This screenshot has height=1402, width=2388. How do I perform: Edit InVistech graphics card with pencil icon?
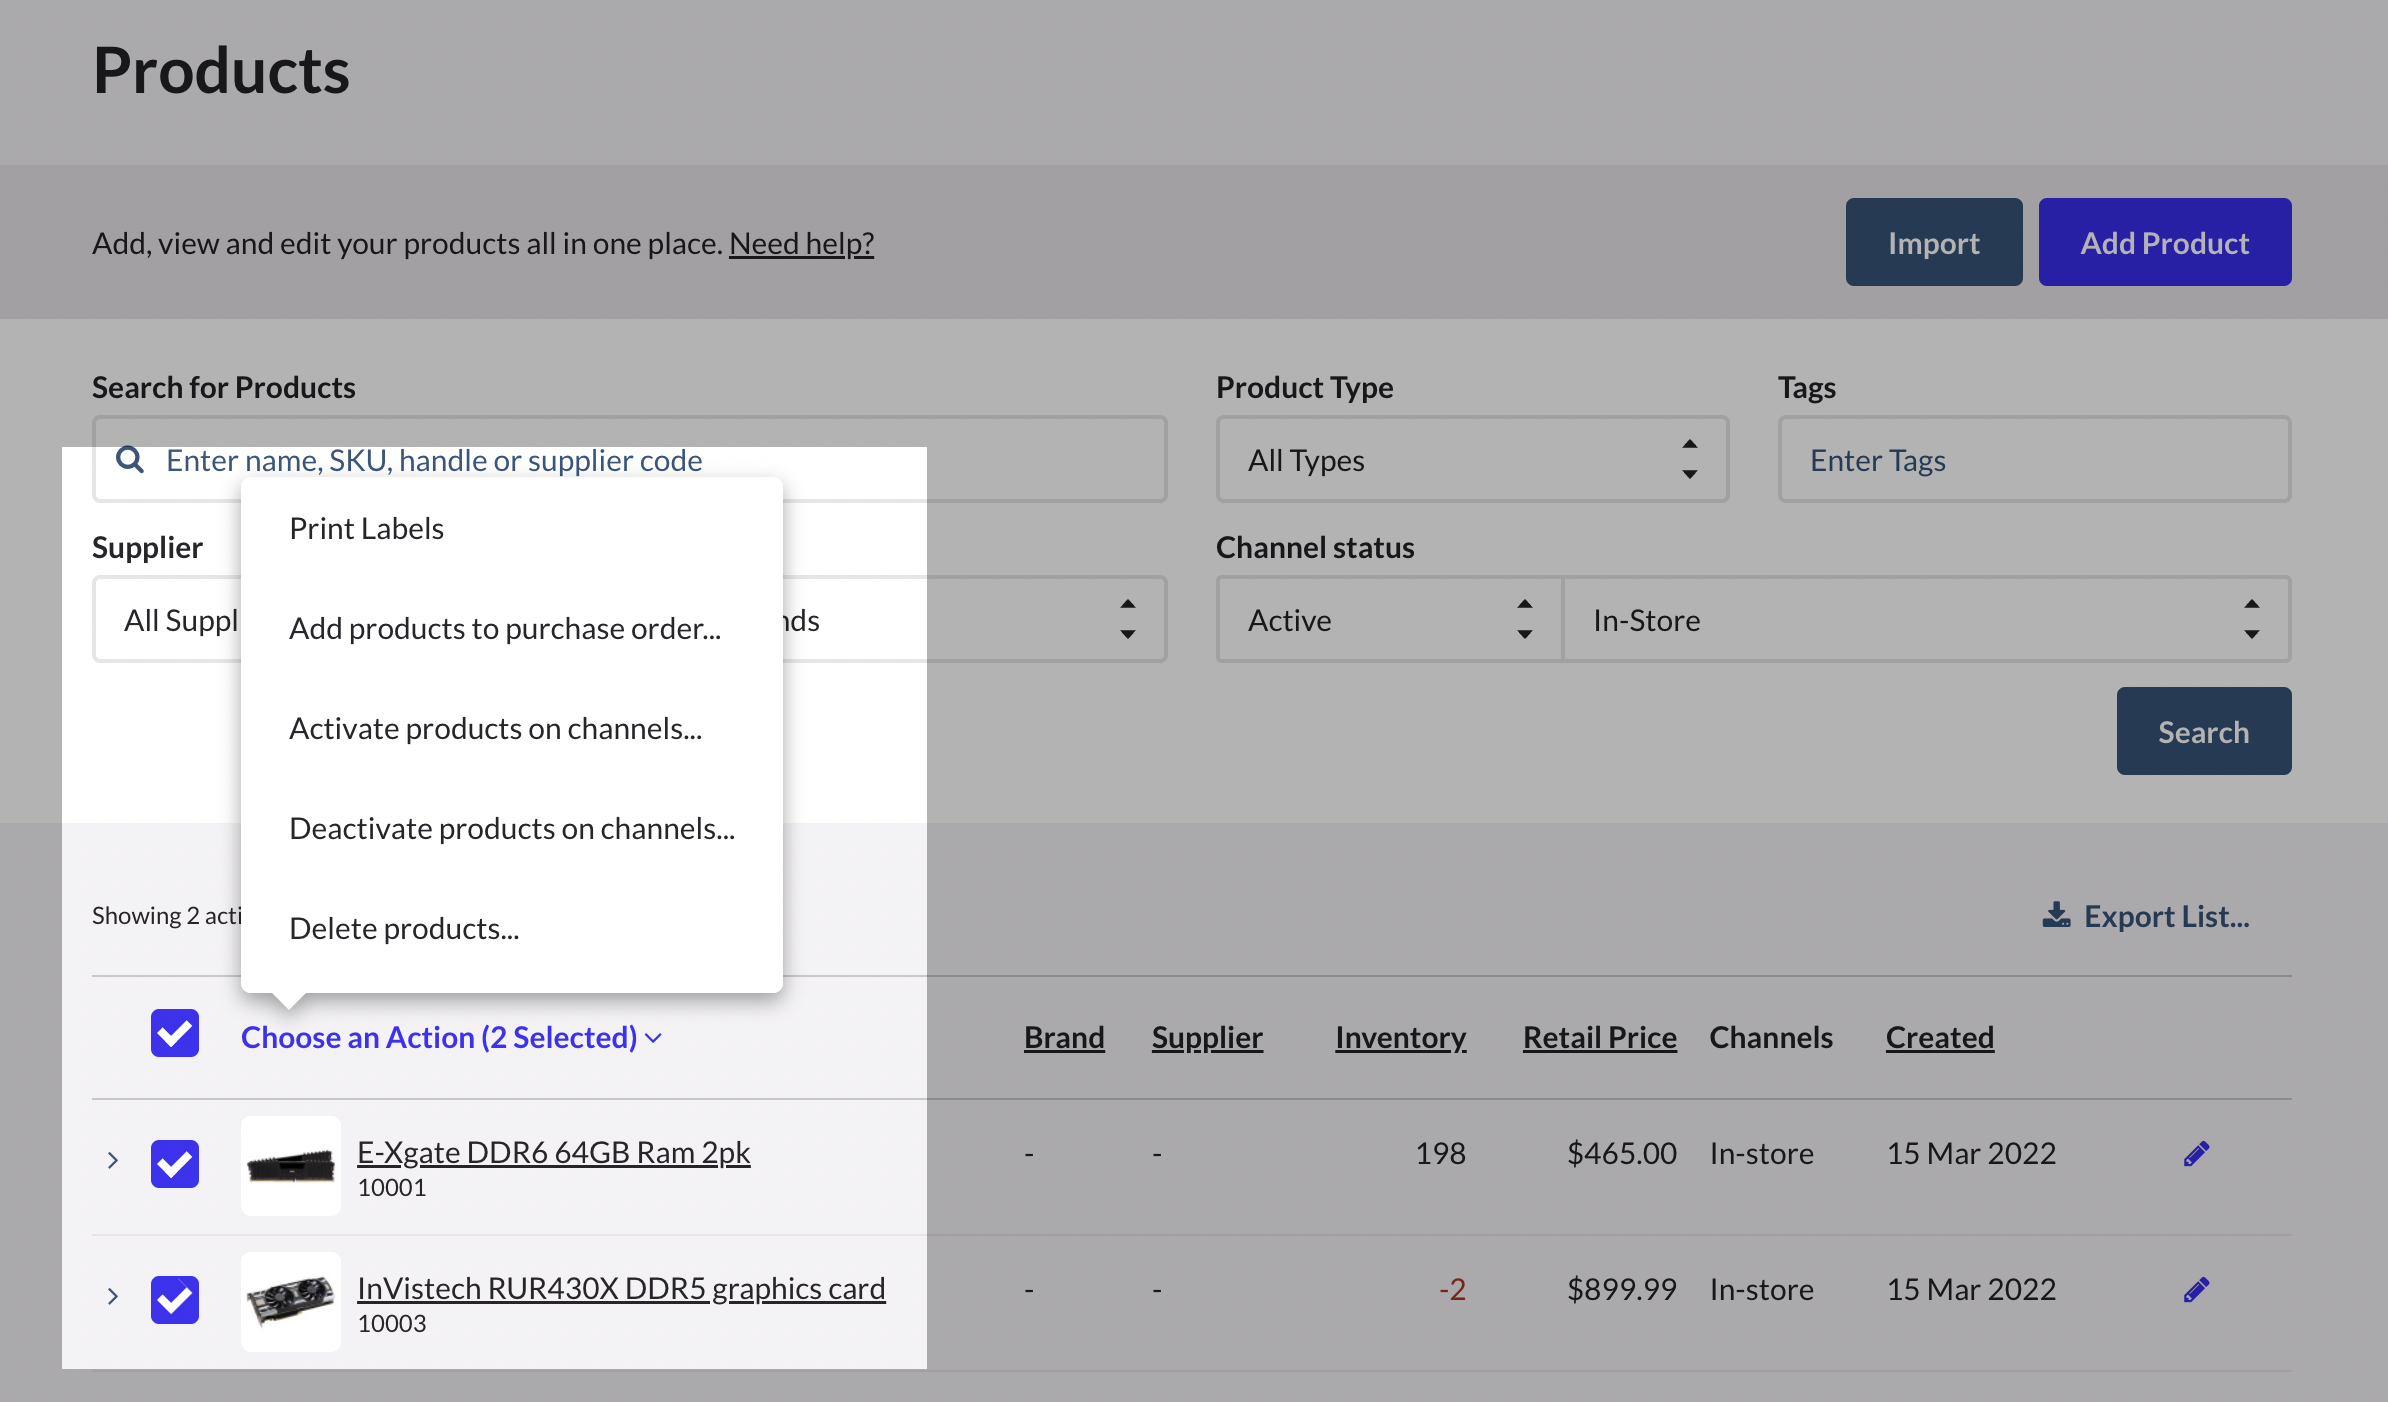pos(2196,1290)
